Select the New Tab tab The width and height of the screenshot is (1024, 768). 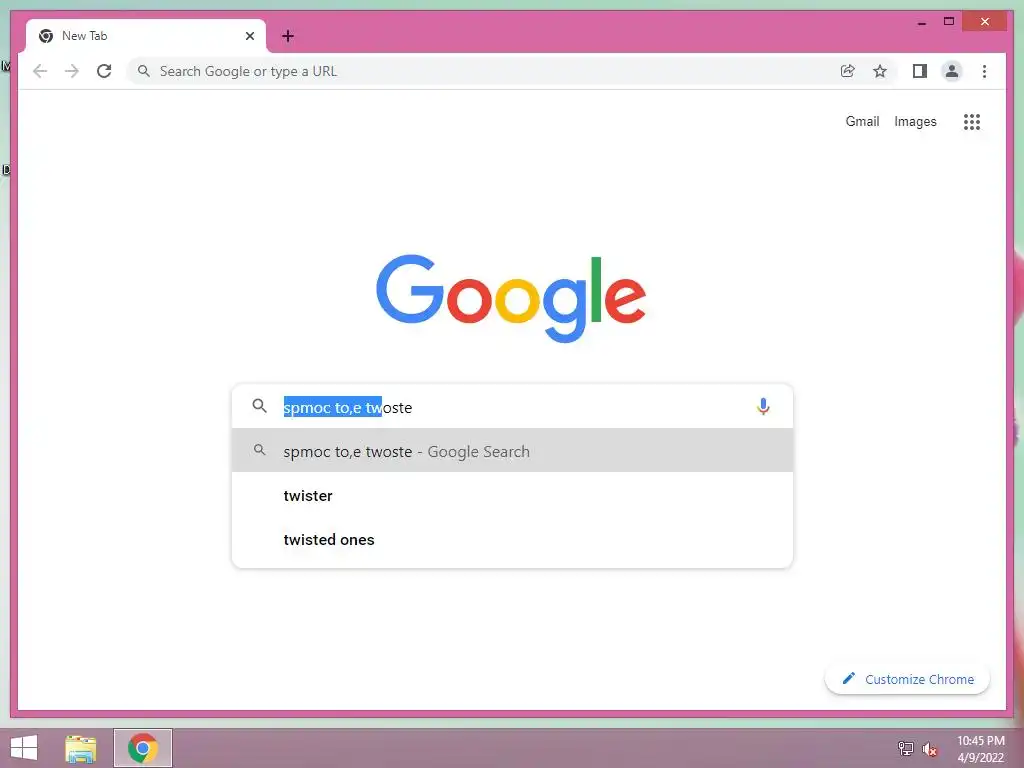point(146,36)
